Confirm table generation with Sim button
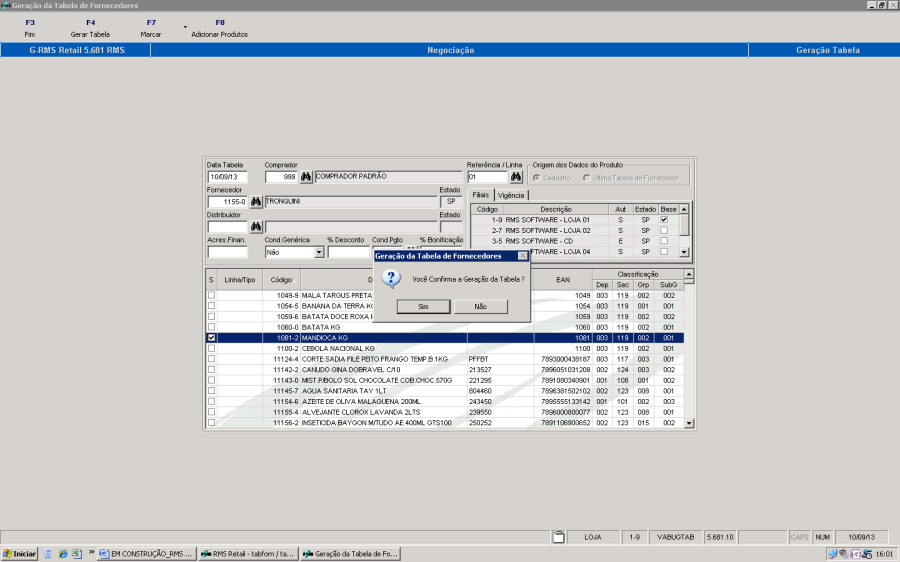Screen dimensions: 900x562 click(x=422, y=307)
